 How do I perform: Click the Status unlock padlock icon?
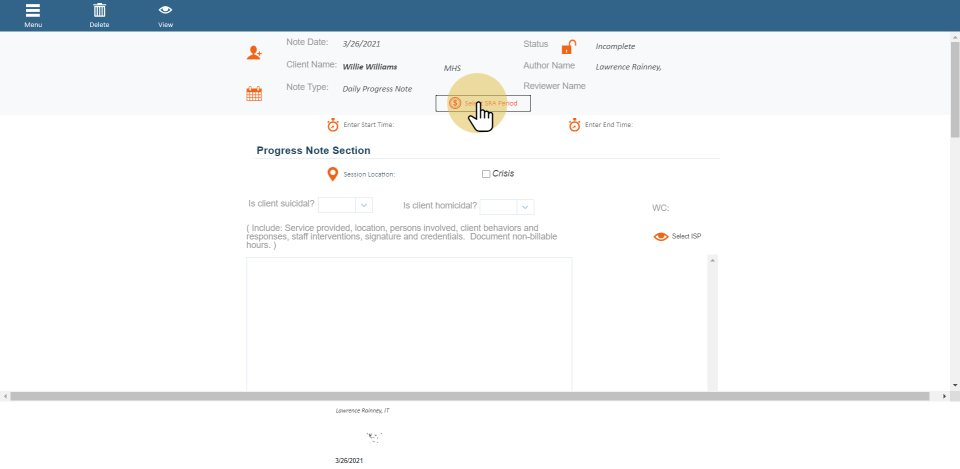point(568,47)
